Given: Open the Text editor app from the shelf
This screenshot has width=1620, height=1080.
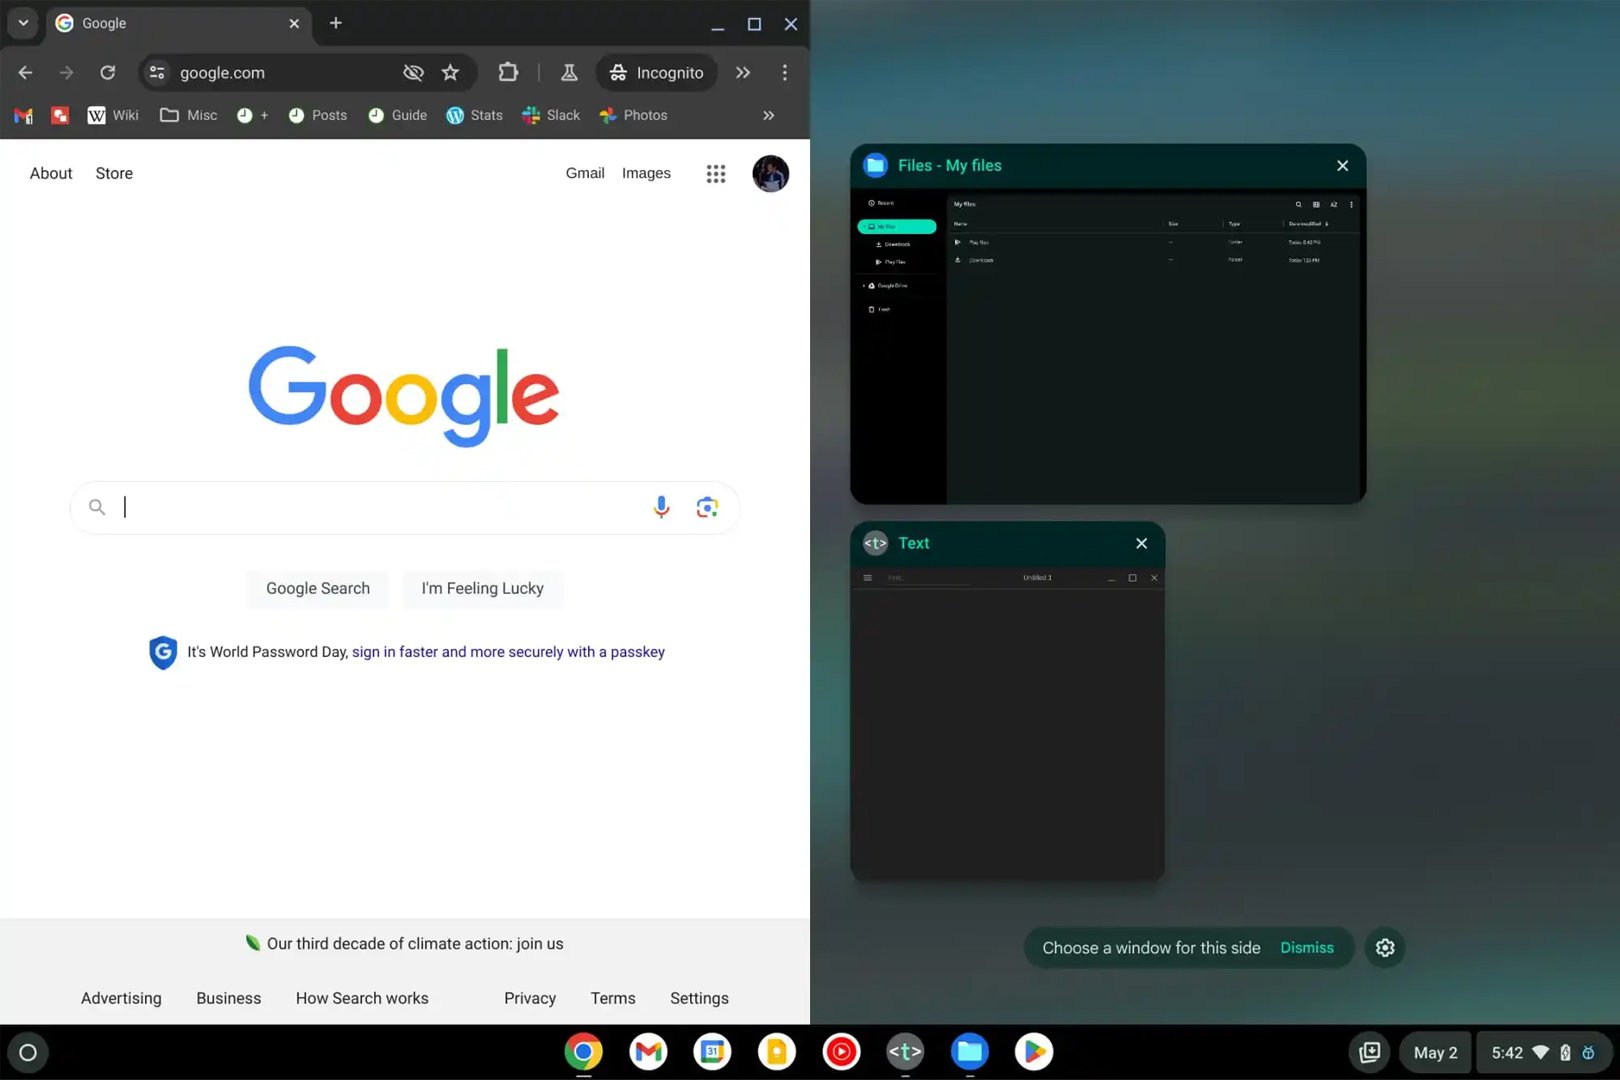Looking at the screenshot, I should tap(905, 1051).
